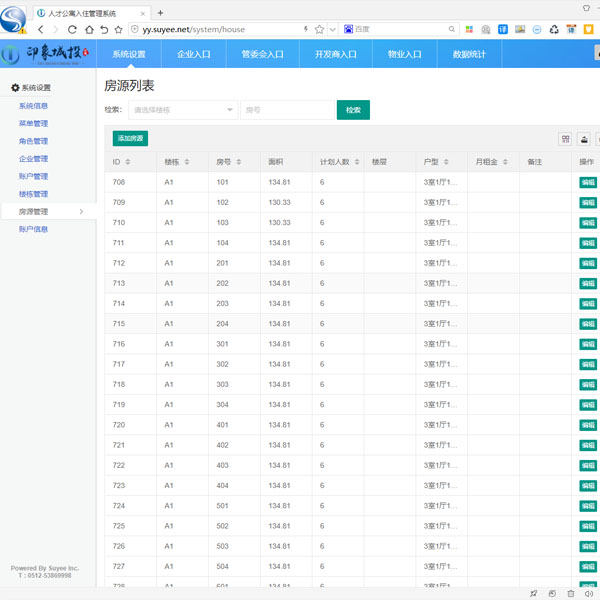Click the export icon in table toolbar
Image resolution: width=600 pixels, height=600 pixels.
pyautogui.click(x=583, y=139)
